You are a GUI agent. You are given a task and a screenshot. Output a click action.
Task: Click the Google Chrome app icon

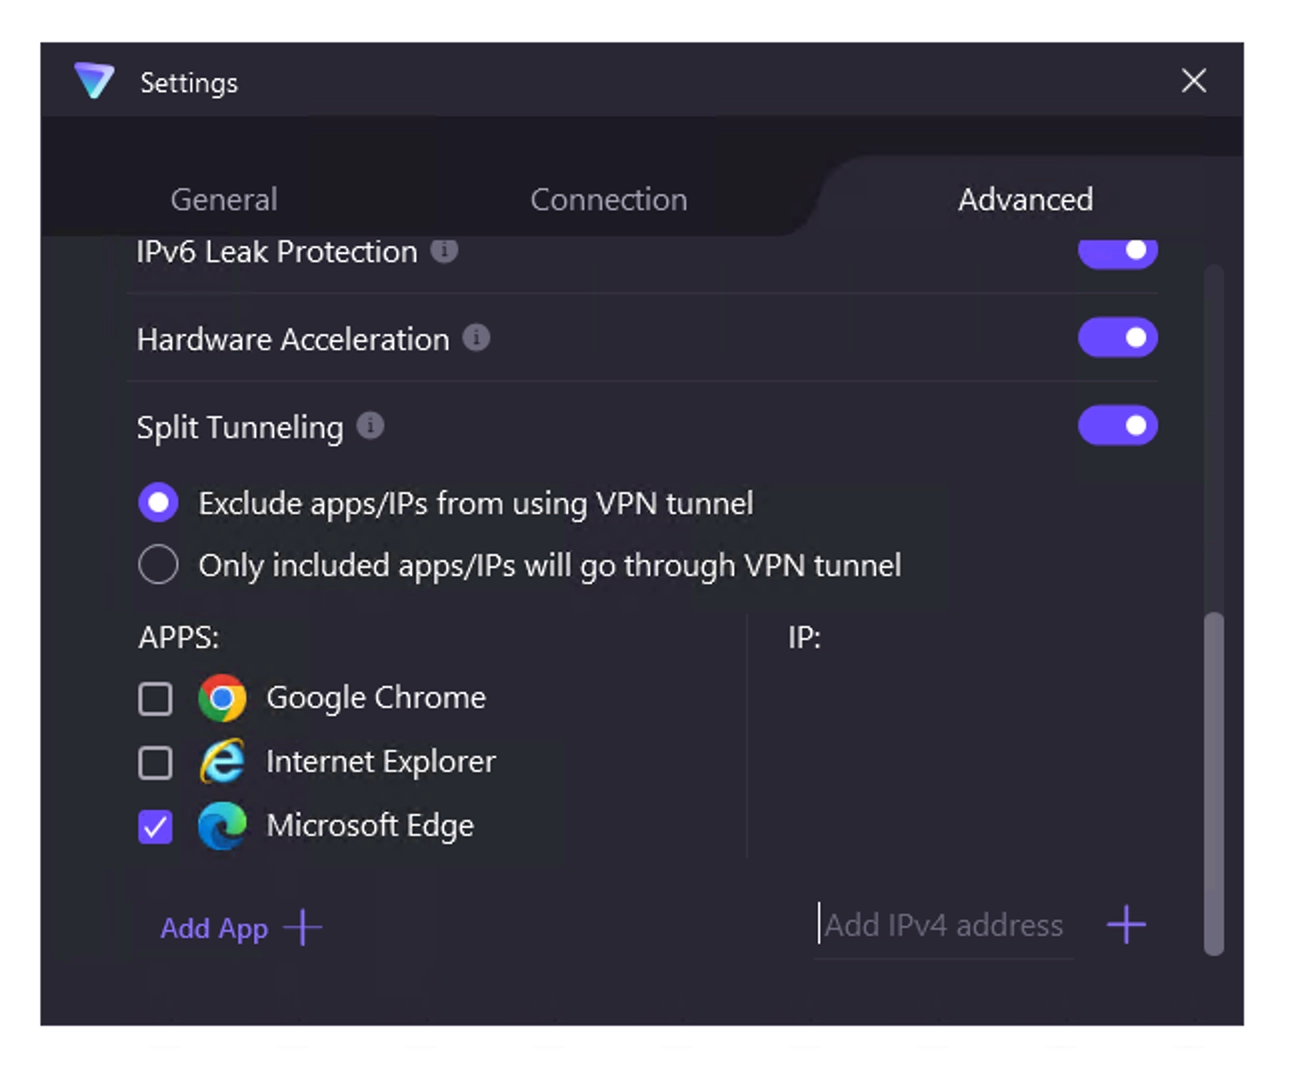222,698
